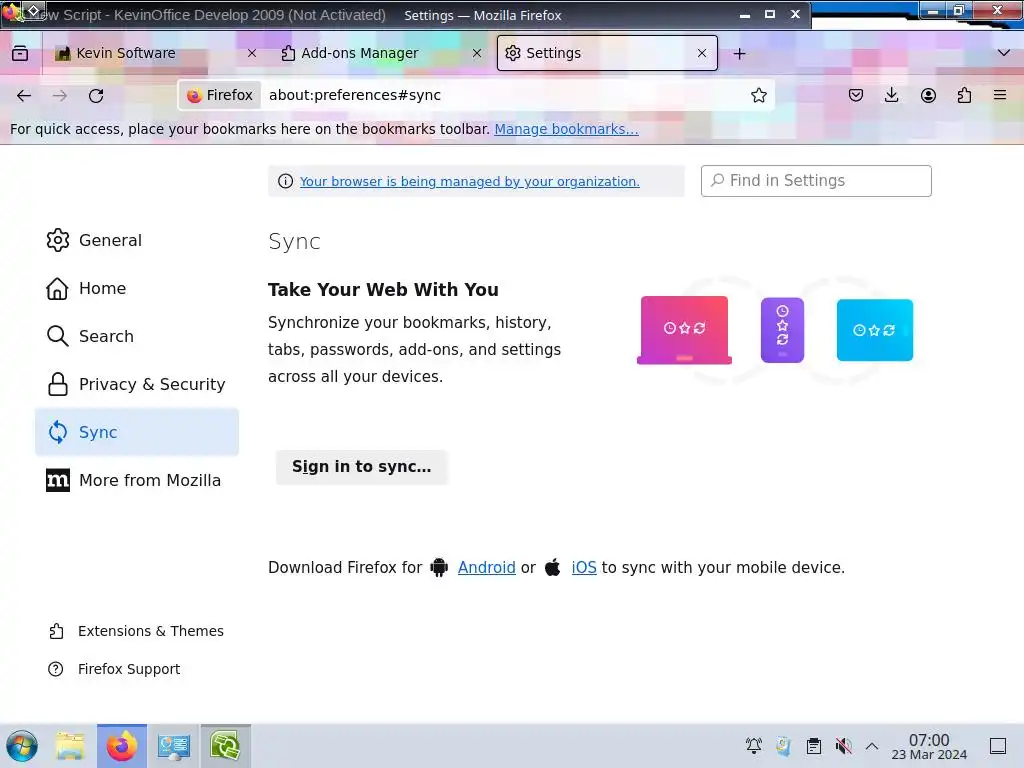Open the application hamburger menu
The width and height of the screenshot is (1024, 768).
tap(1000, 95)
